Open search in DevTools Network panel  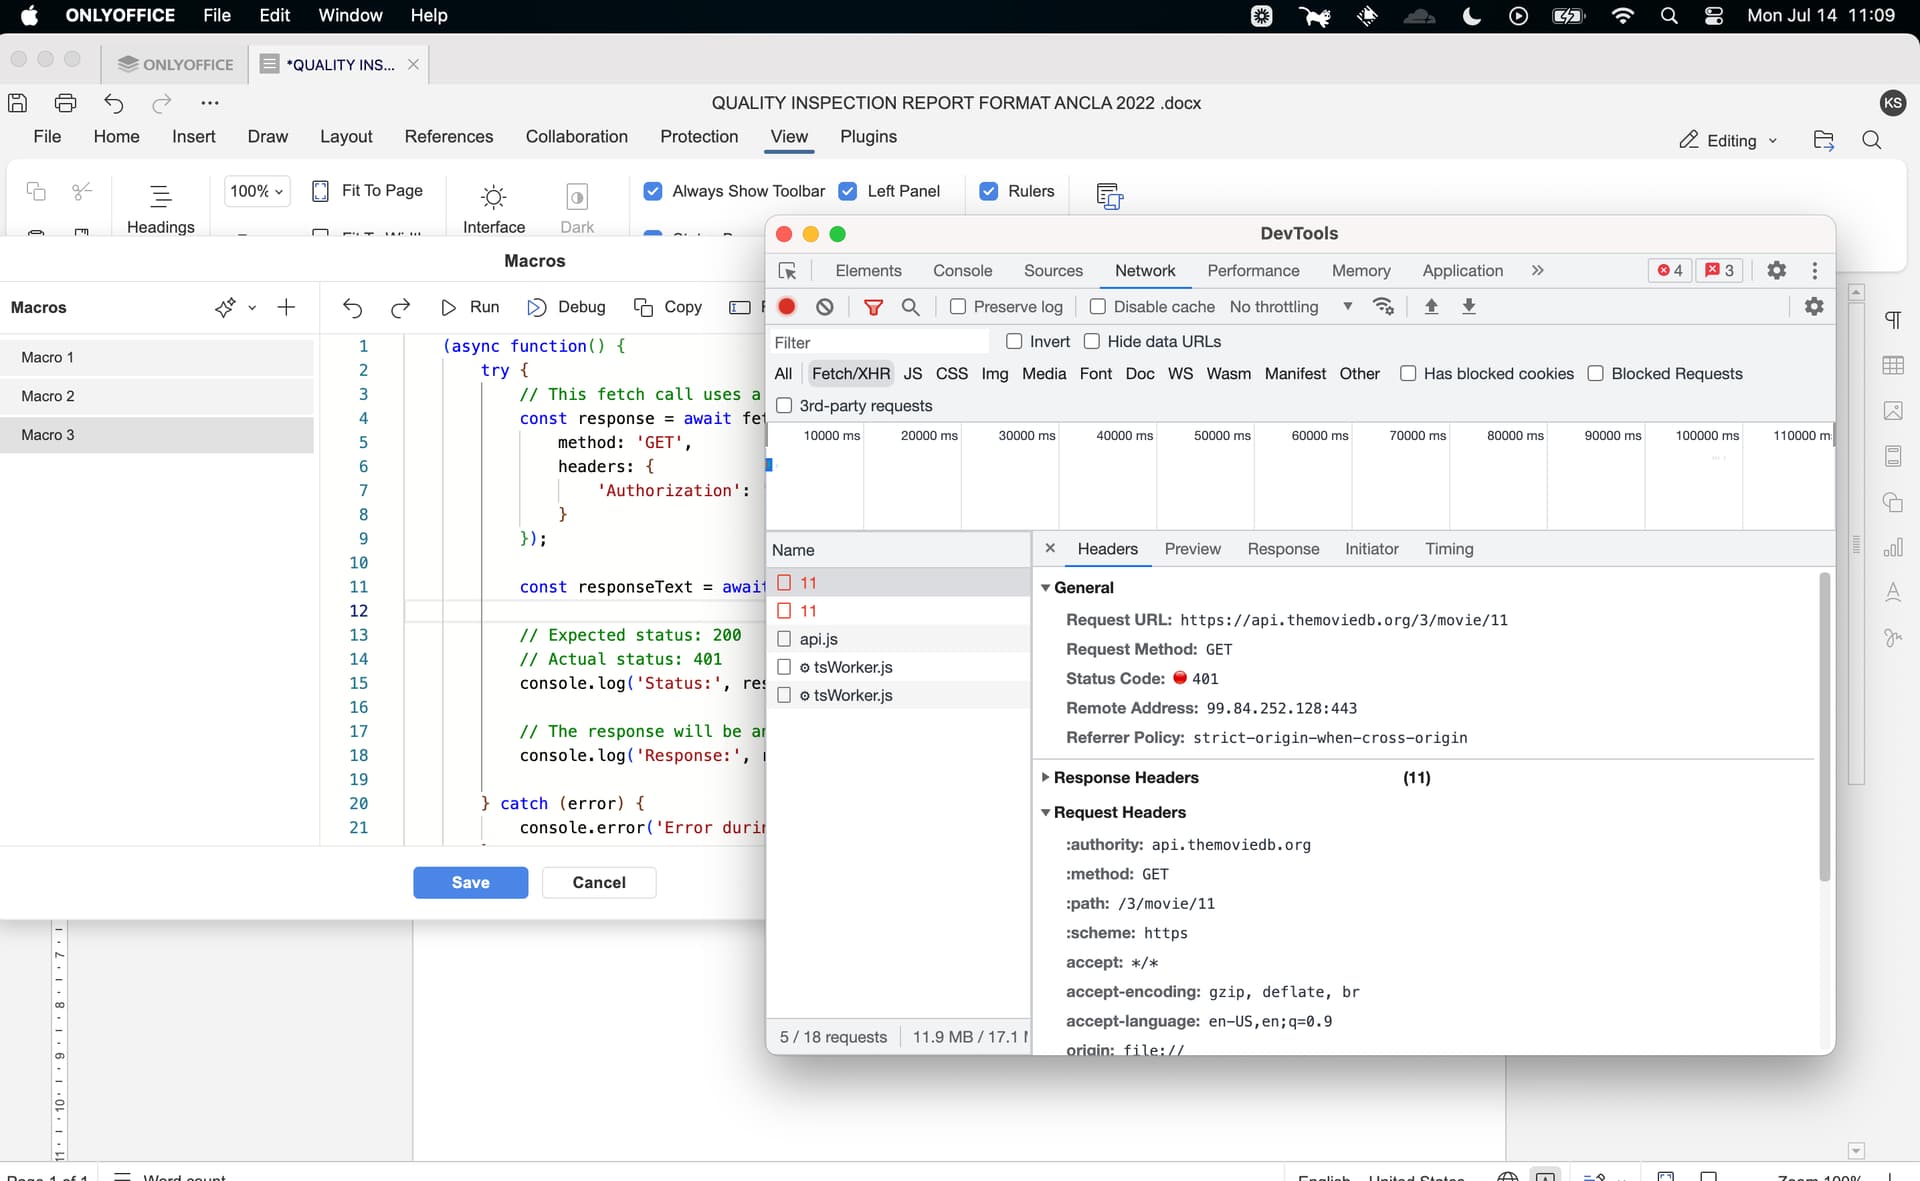pos(910,307)
